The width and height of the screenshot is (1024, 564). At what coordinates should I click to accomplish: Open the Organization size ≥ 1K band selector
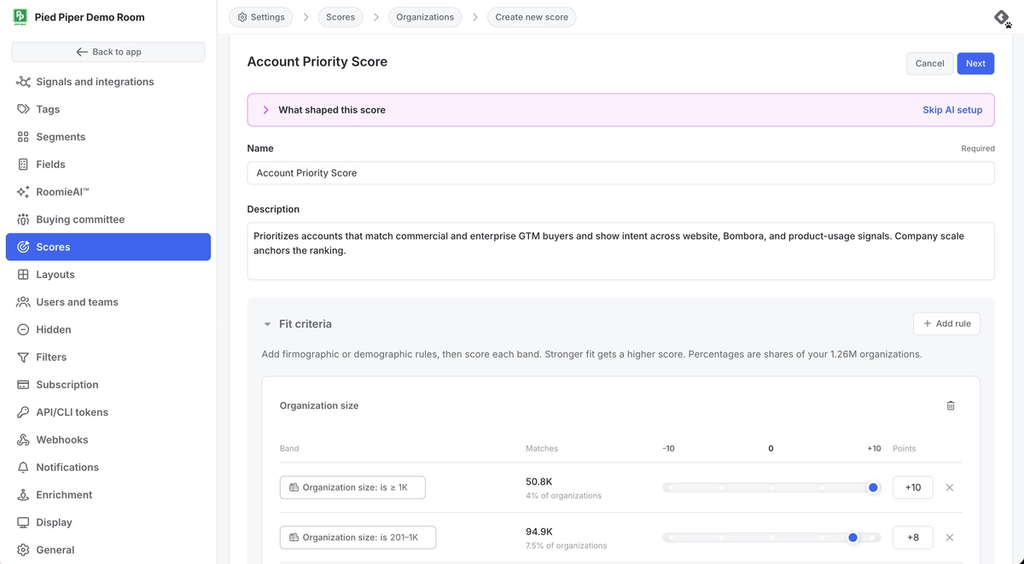click(353, 488)
